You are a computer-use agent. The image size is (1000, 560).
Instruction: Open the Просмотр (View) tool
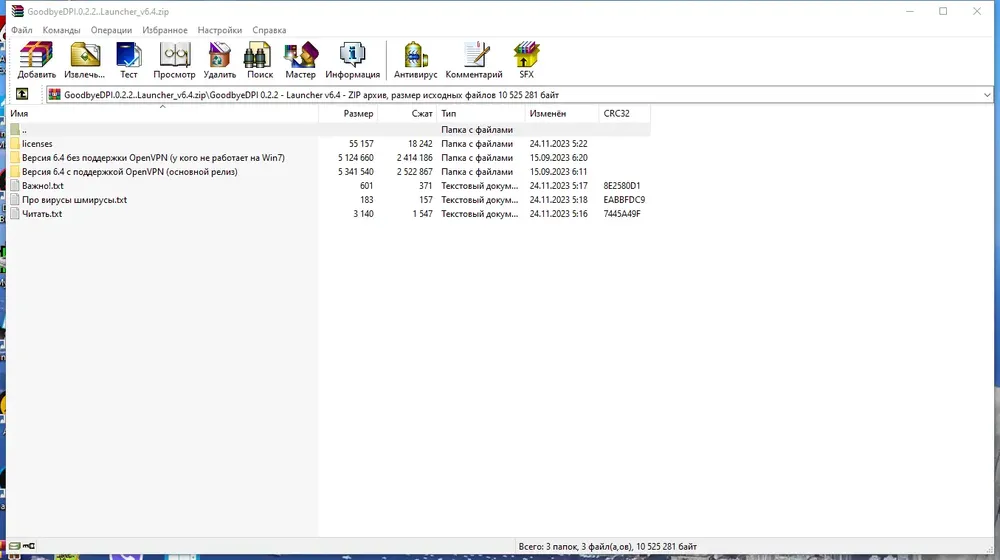tap(174, 60)
